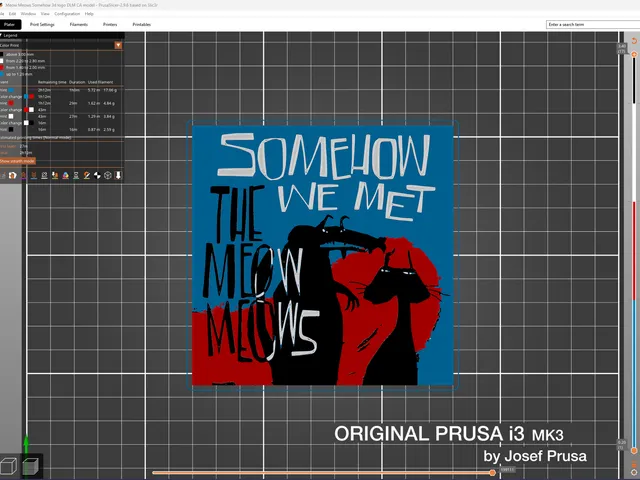Switch to the Print Settings tab
This screenshot has height=480, width=640.
(x=42, y=24)
